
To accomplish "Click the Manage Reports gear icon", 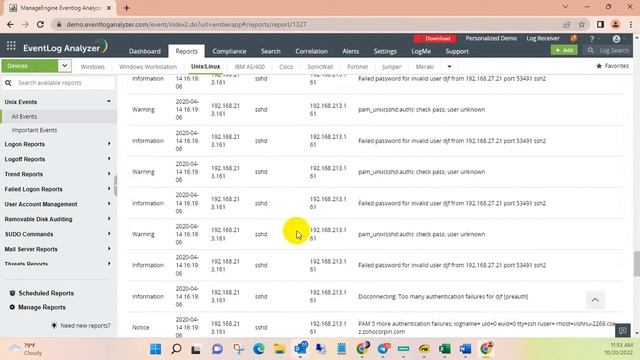I will (x=12, y=307).
